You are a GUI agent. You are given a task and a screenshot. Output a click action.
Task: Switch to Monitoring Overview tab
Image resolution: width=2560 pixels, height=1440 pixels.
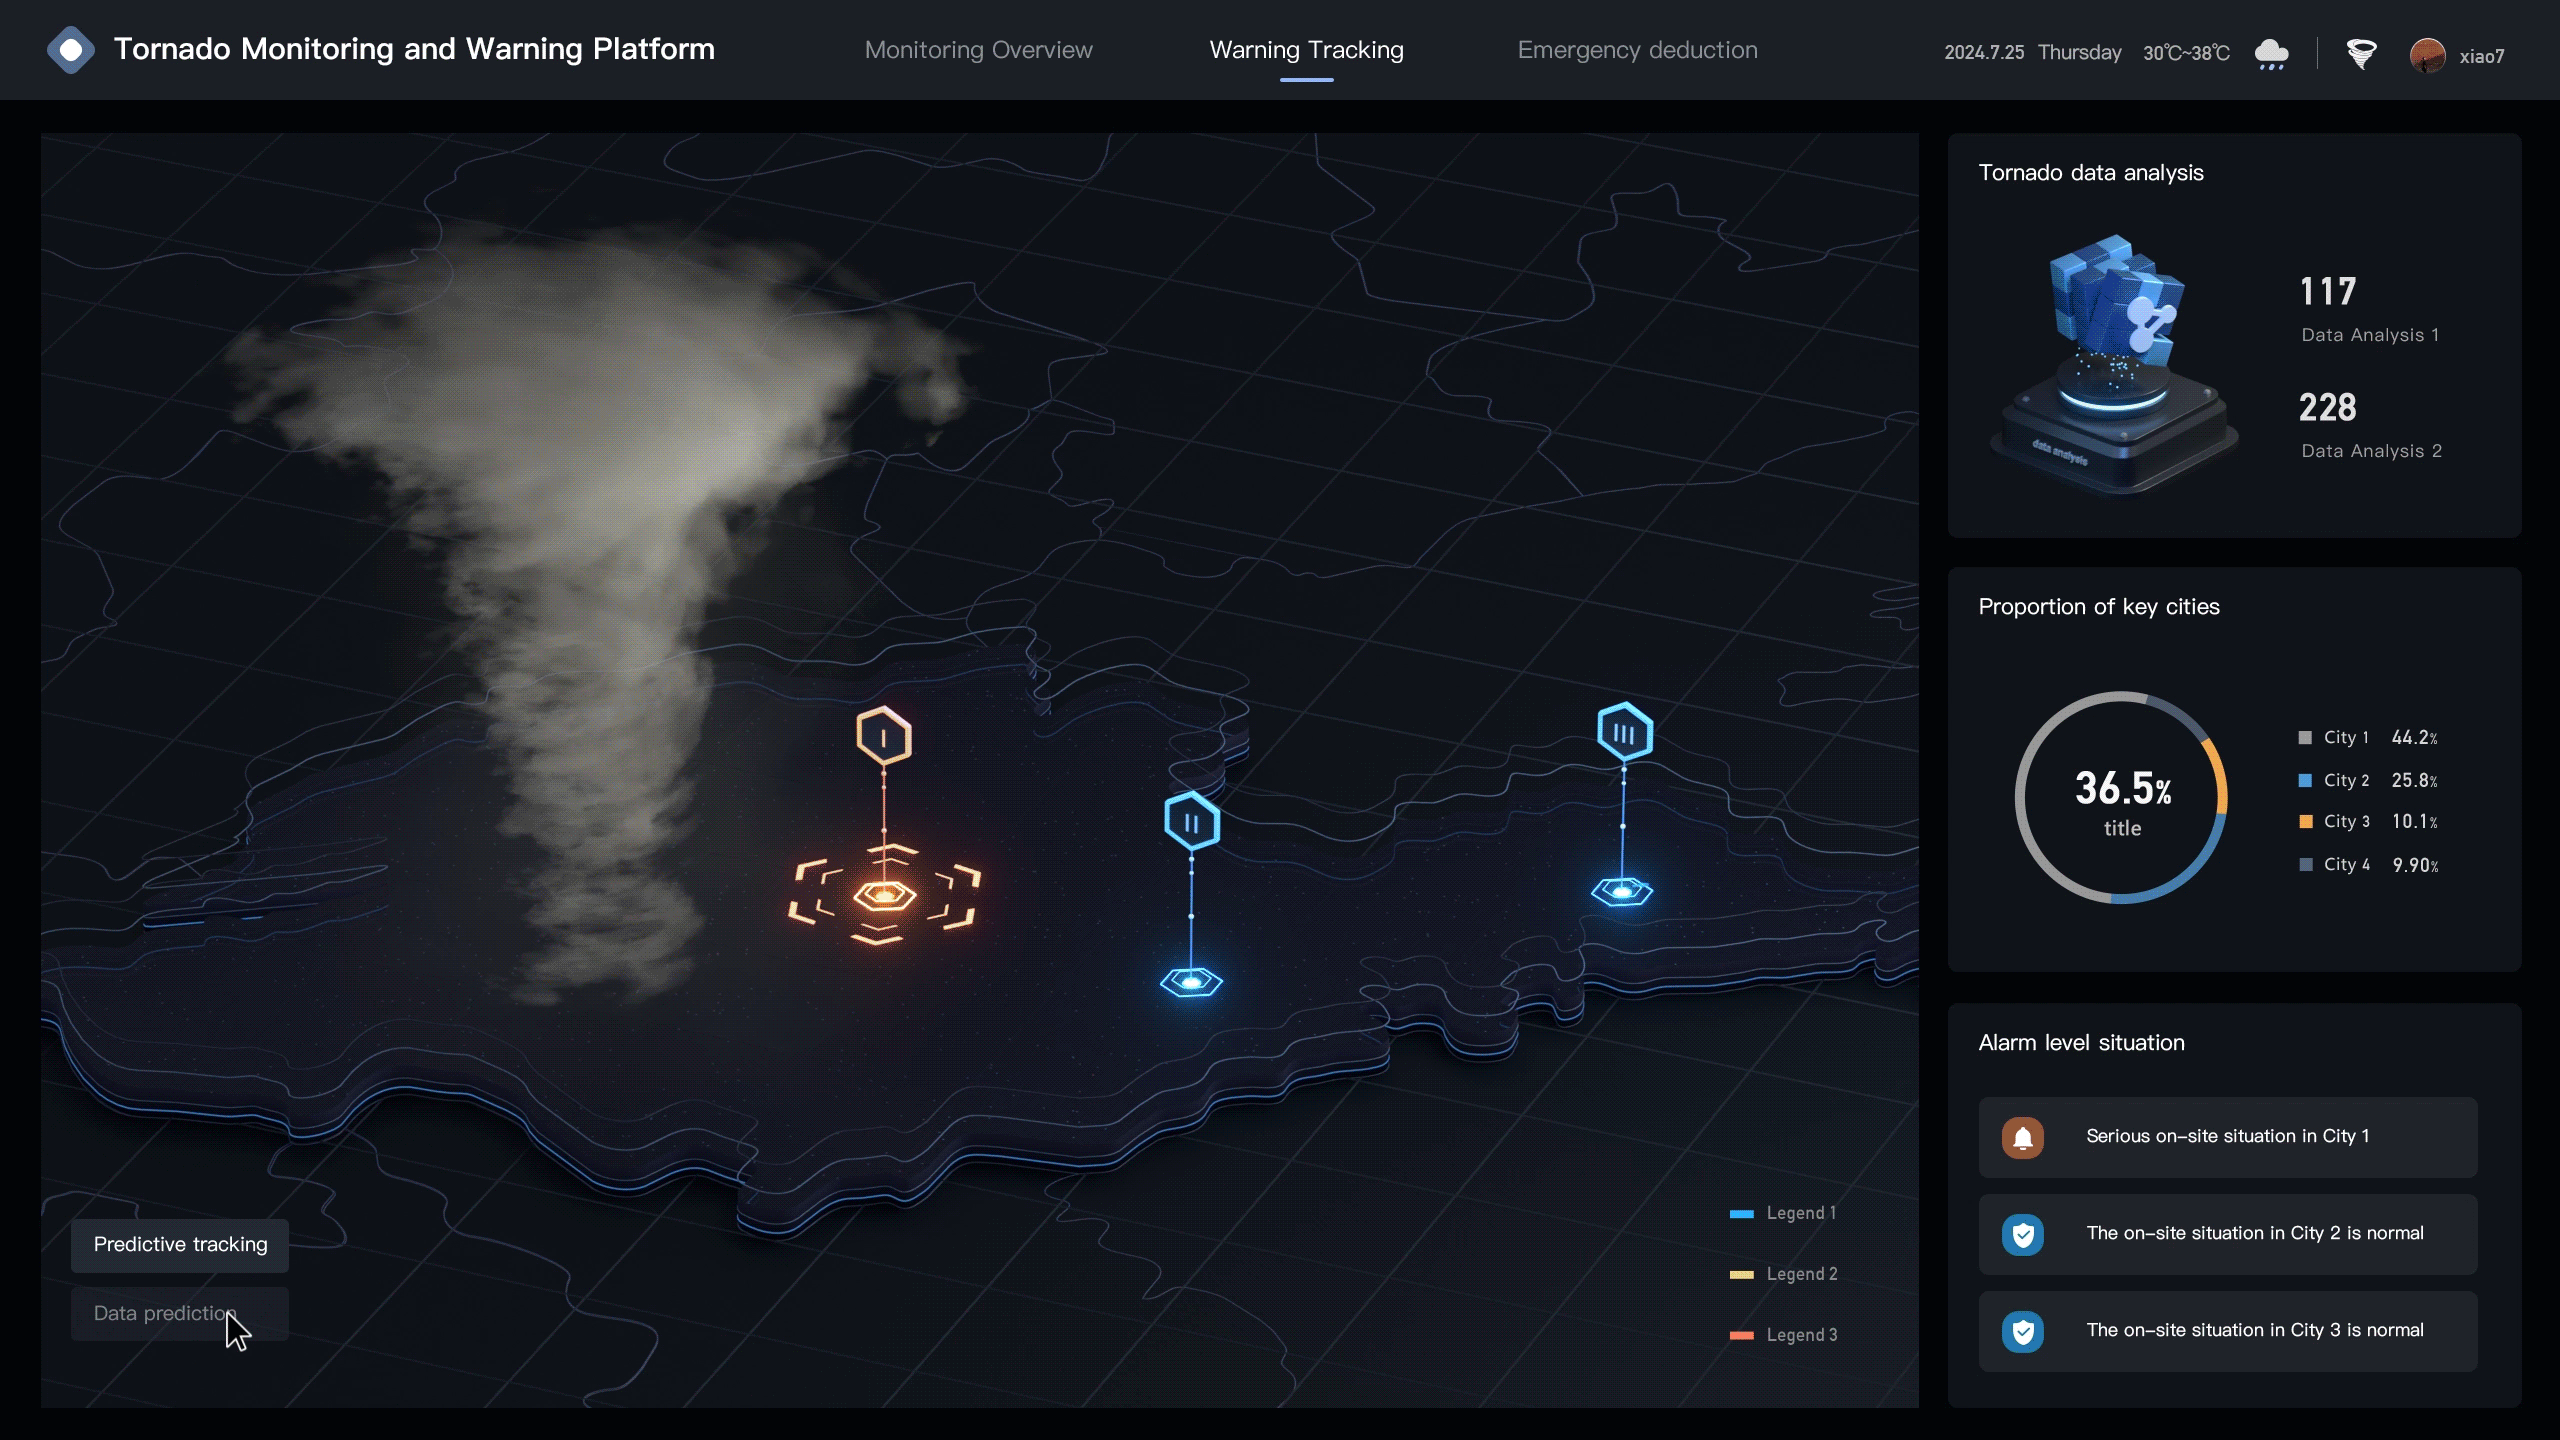click(x=978, y=50)
